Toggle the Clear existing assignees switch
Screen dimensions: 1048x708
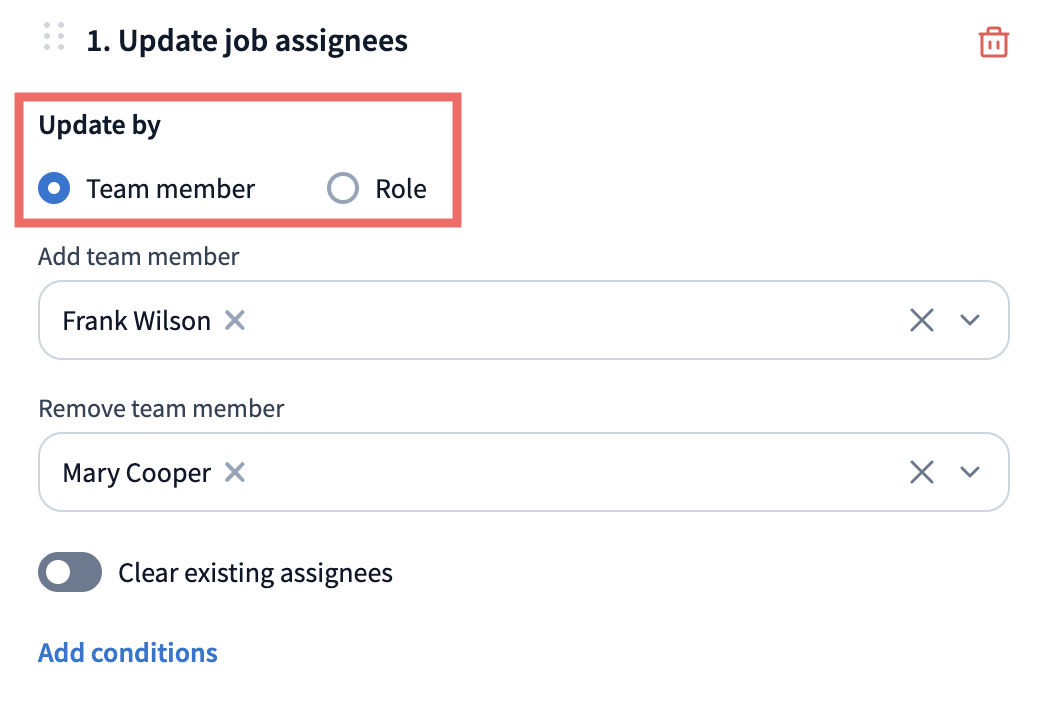click(70, 572)
